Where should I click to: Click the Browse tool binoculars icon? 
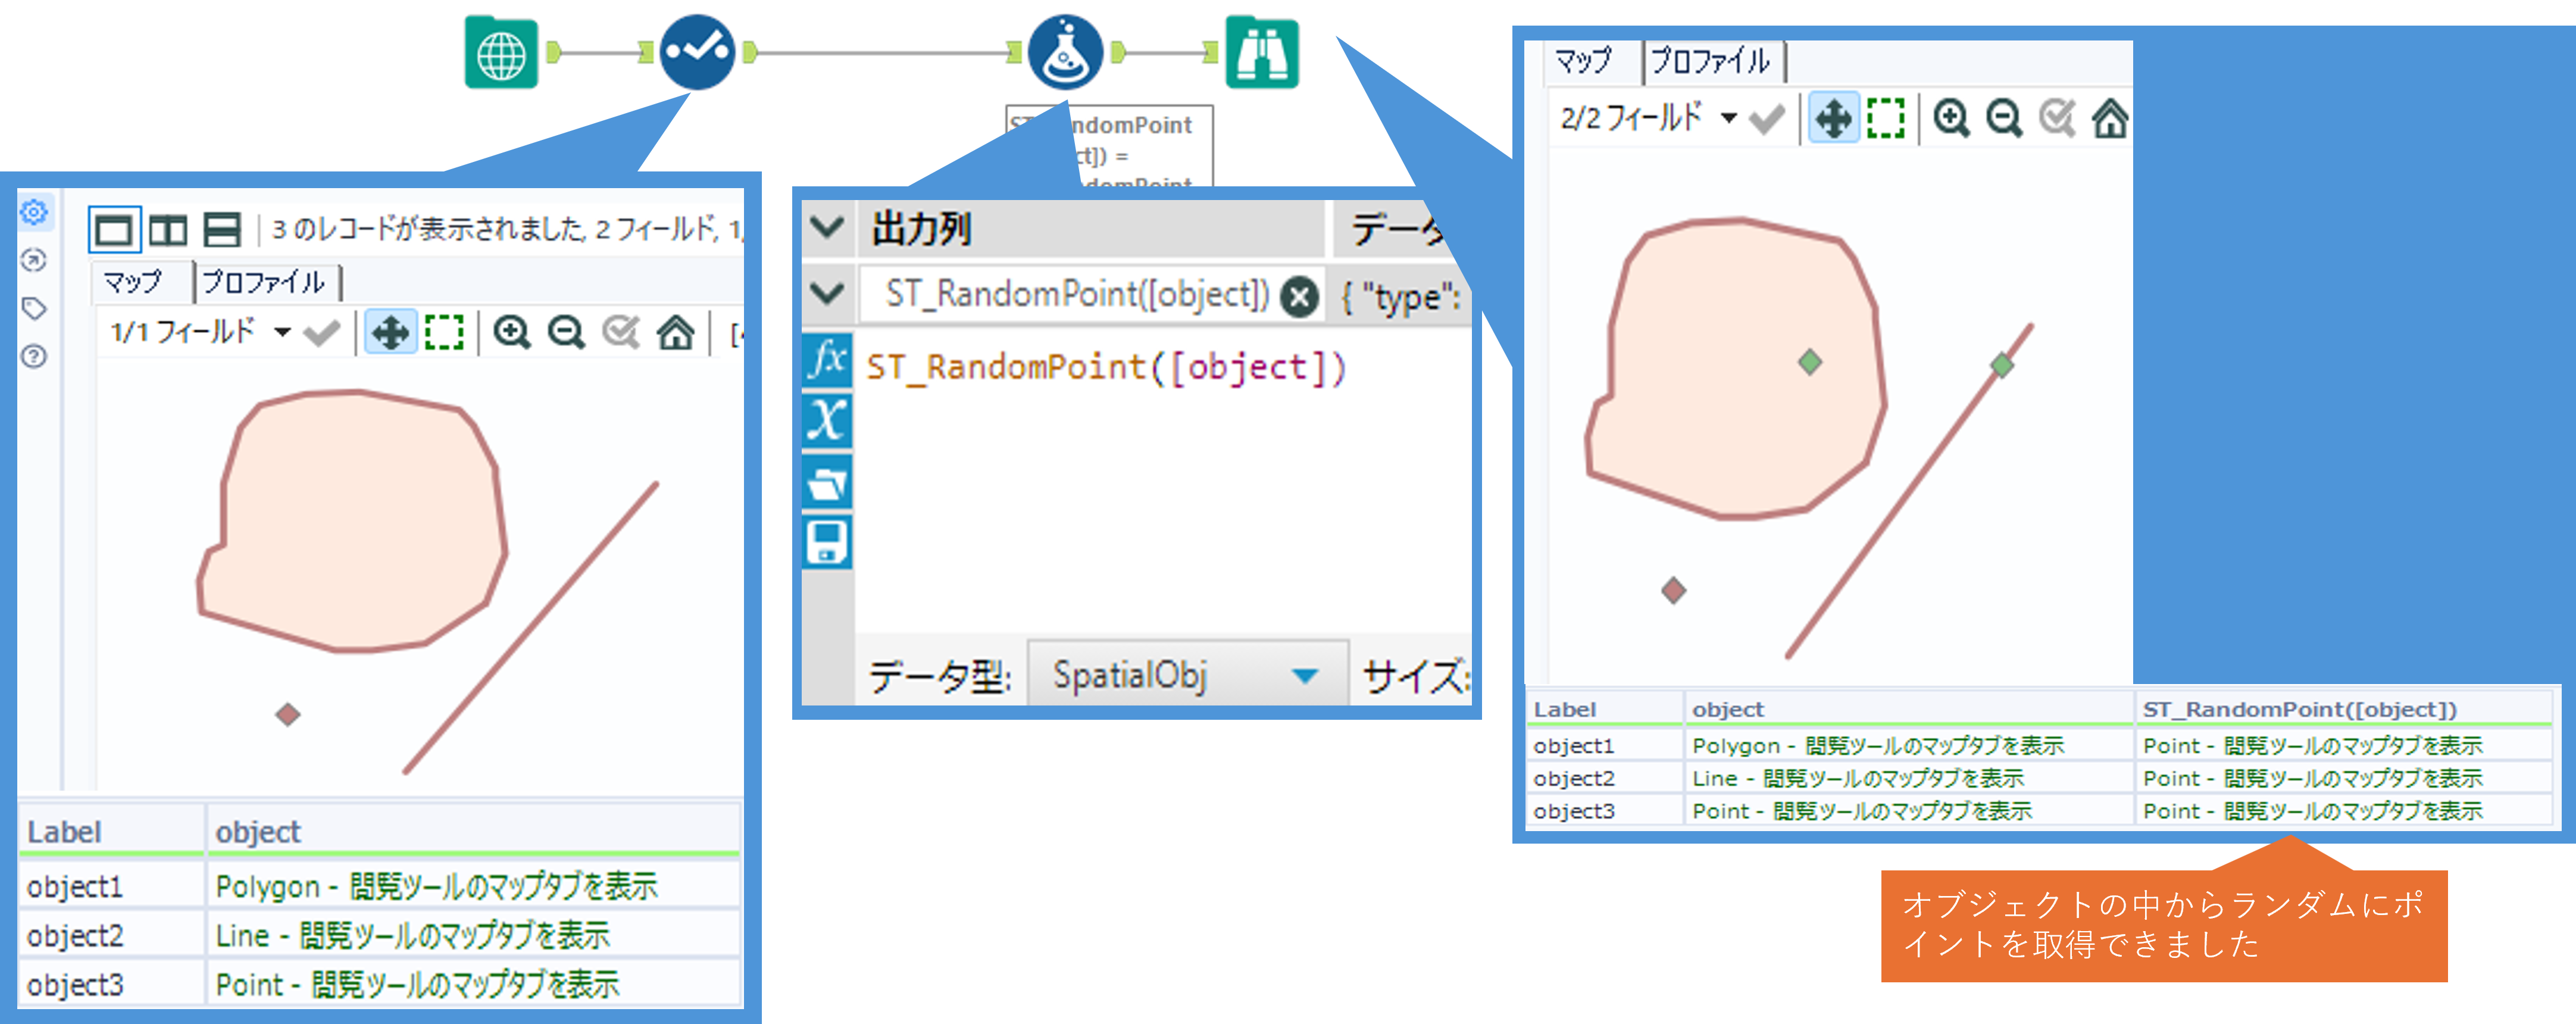pos(1262,53)
